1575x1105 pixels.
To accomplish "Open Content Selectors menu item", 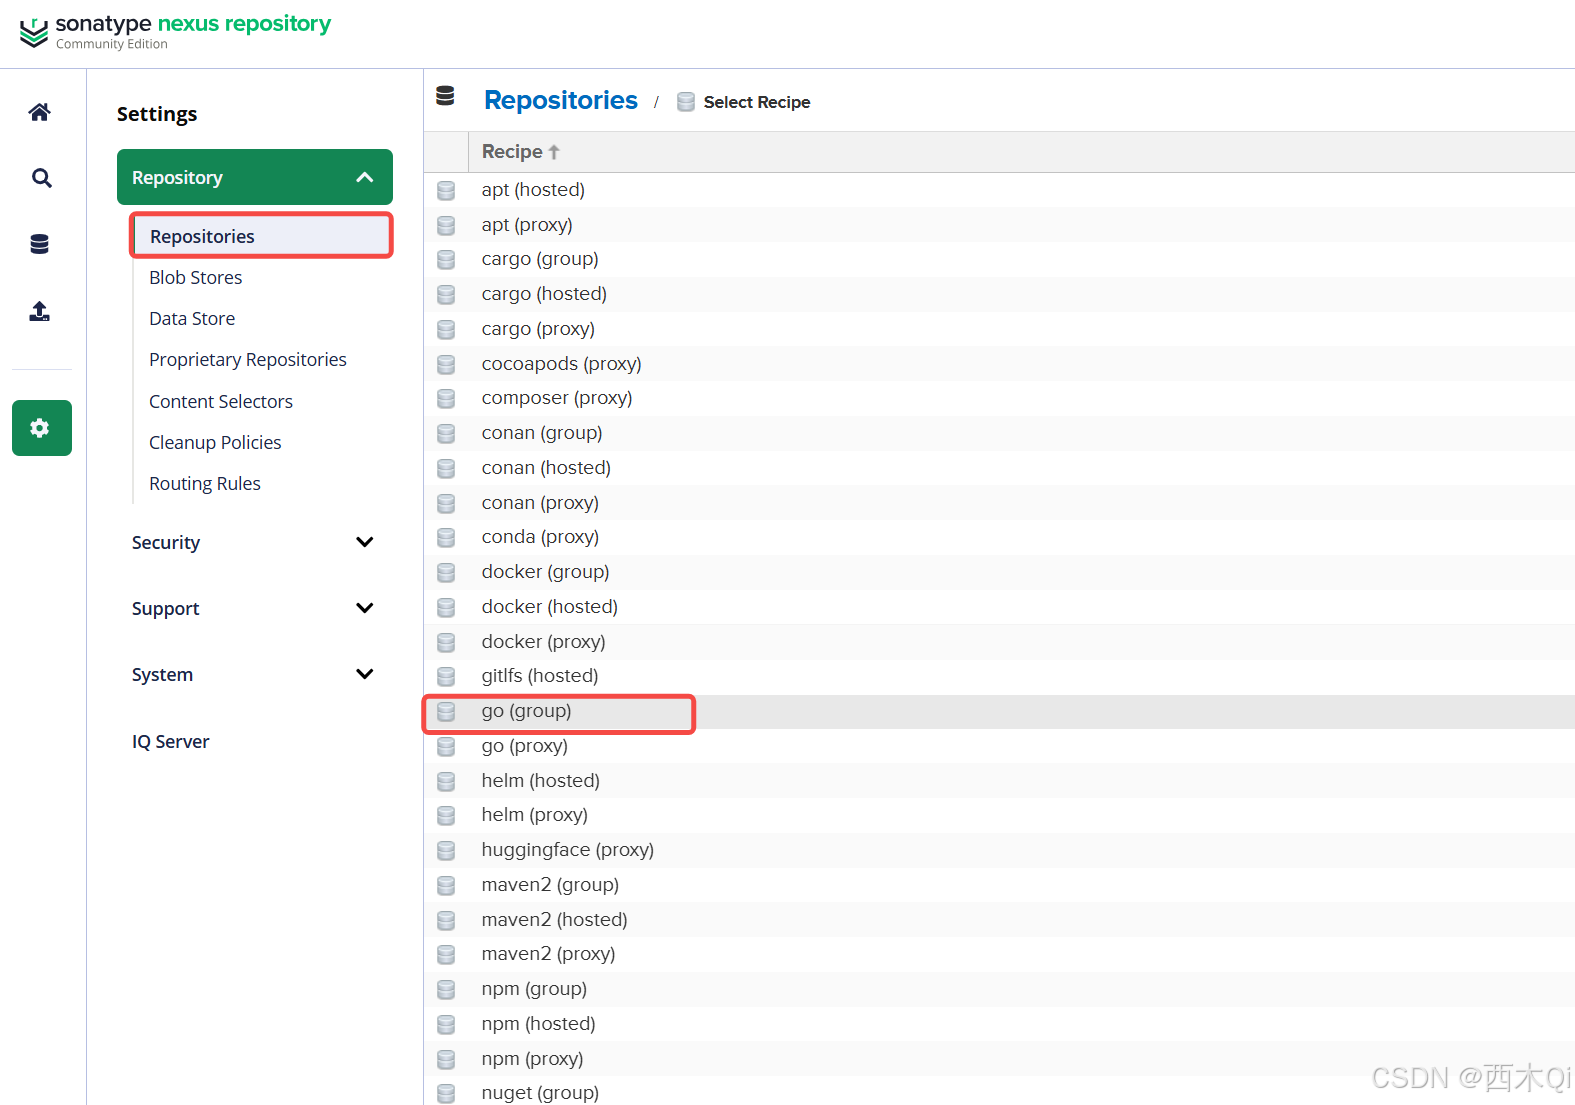I will pyautogui.click(x=221, y=401).
